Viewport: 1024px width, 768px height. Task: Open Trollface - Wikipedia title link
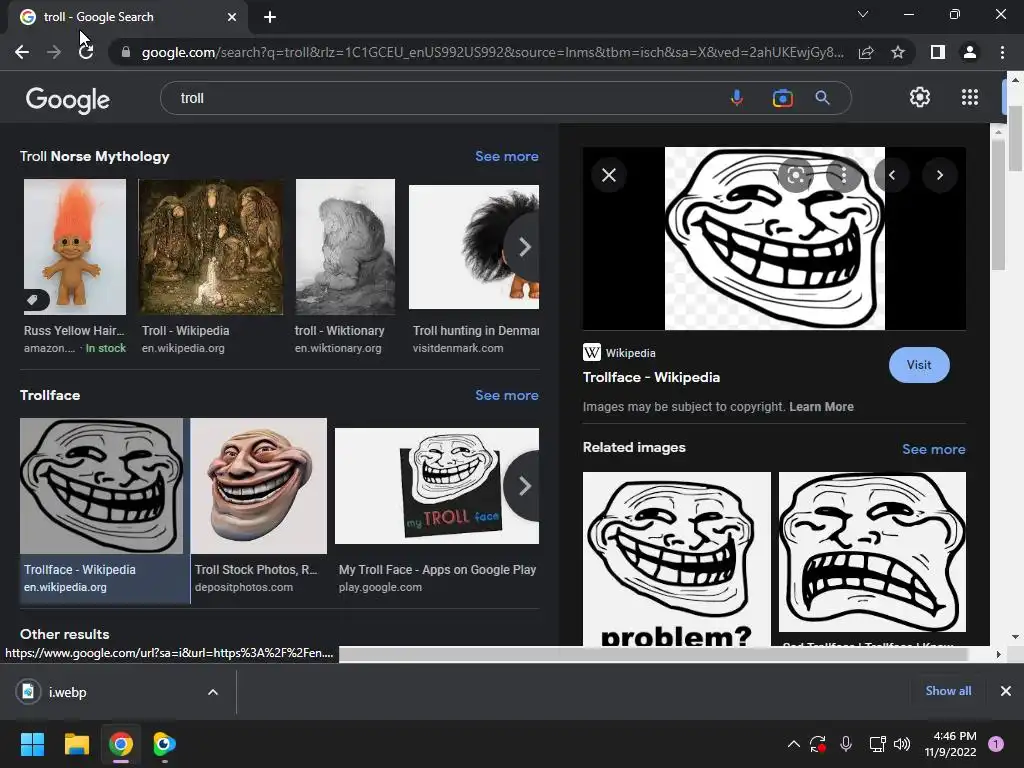651,377
